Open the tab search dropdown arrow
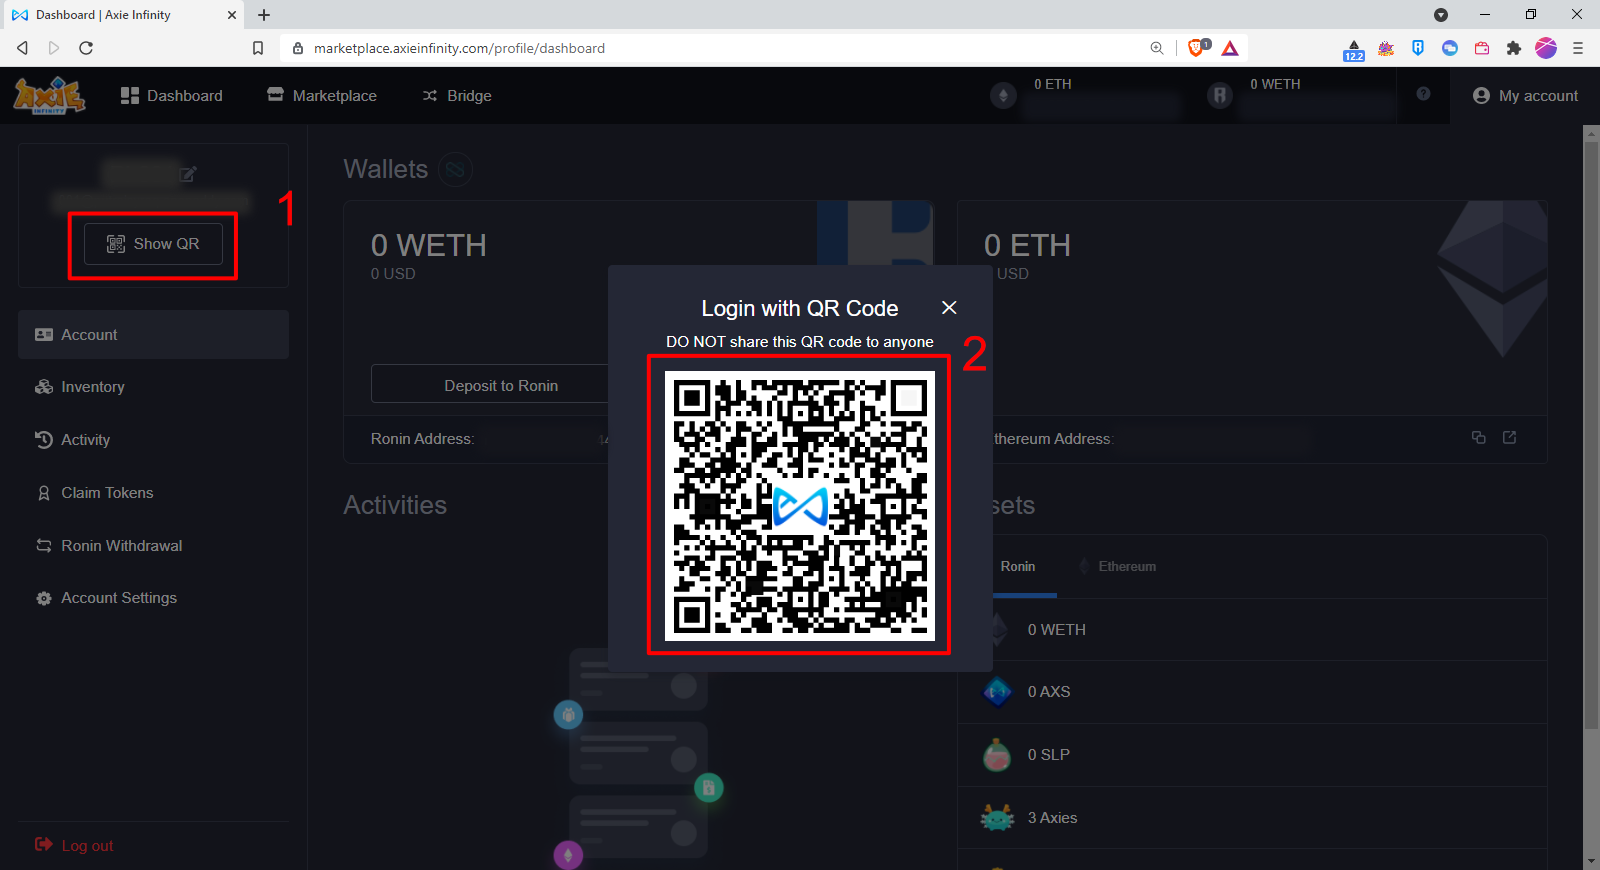Viewport: 1600px width, 870px height. pyautogui.click(x=1441, y=15)
